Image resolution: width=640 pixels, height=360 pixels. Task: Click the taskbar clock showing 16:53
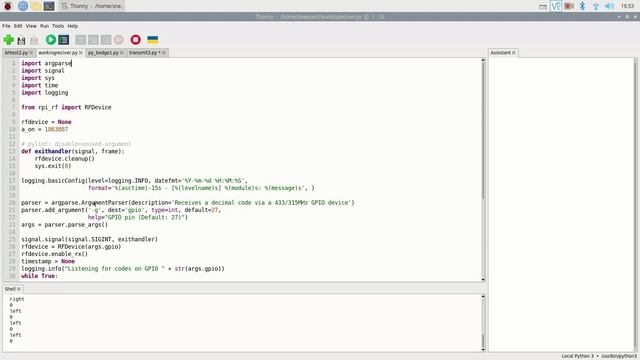[627, 6]
